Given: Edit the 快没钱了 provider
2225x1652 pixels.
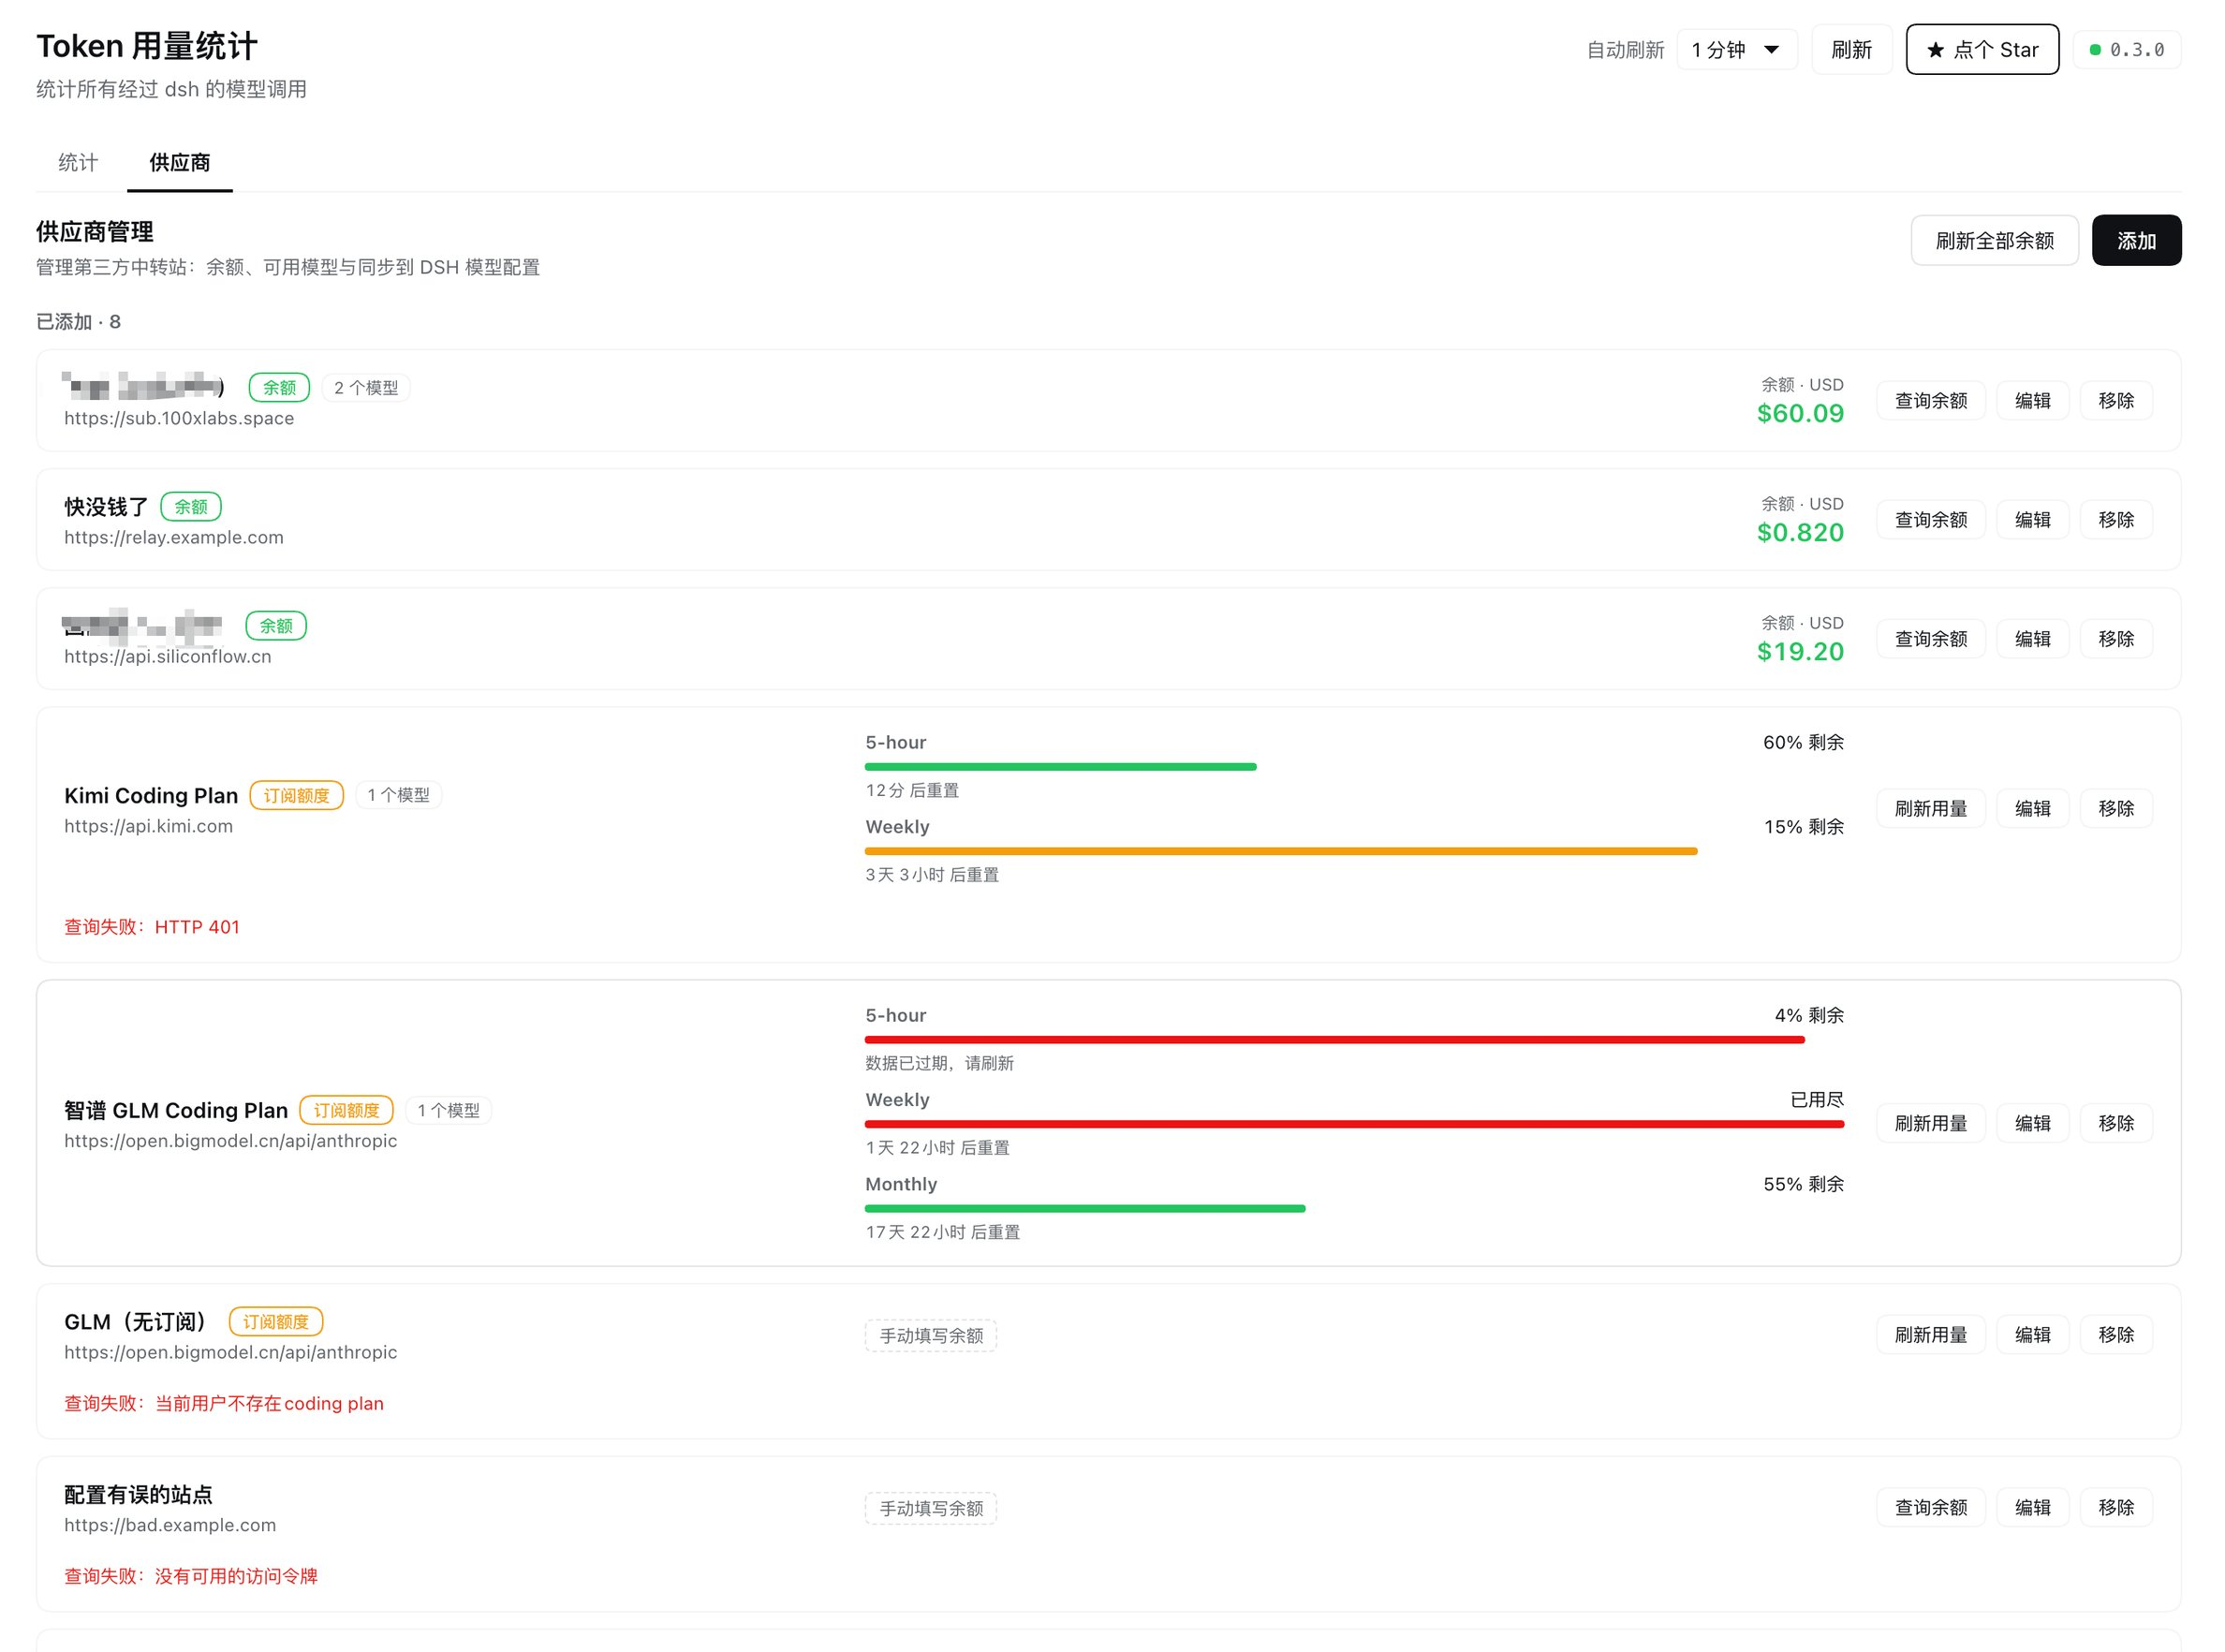Looking at the screenshot, I should (2032, 519).
